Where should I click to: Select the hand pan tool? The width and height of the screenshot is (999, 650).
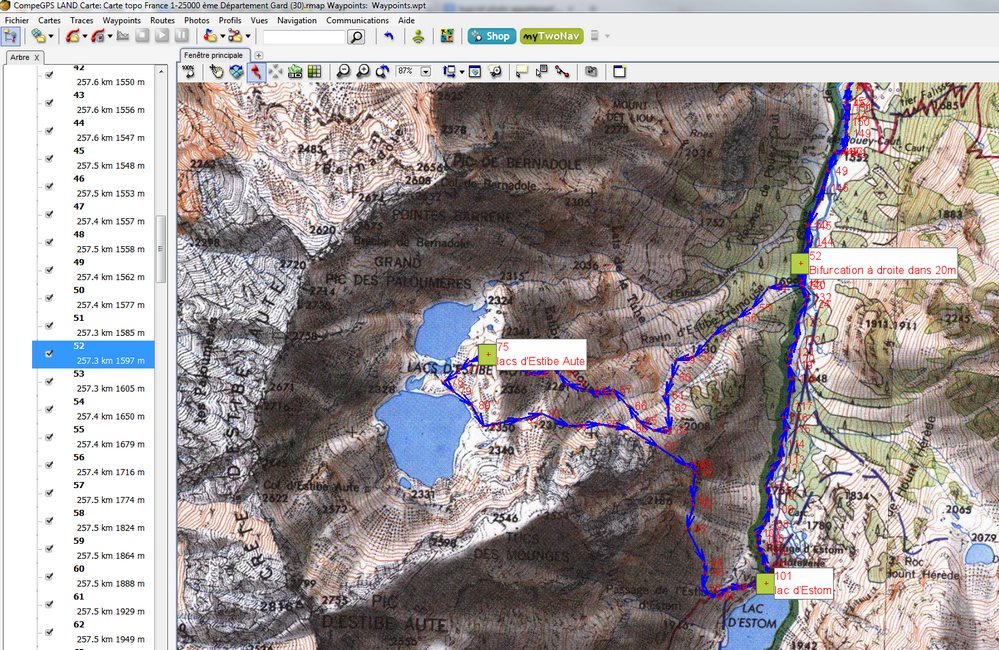217,71
